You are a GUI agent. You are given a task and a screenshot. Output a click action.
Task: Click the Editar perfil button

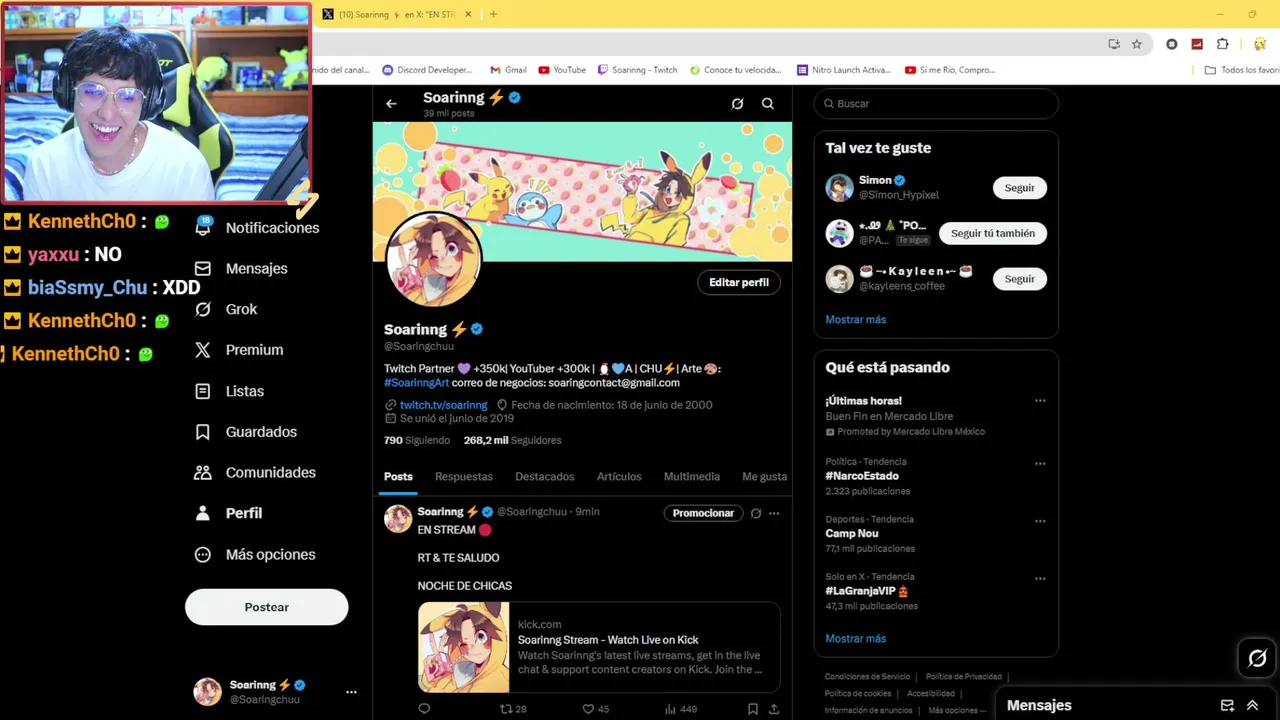click(739, 282)
